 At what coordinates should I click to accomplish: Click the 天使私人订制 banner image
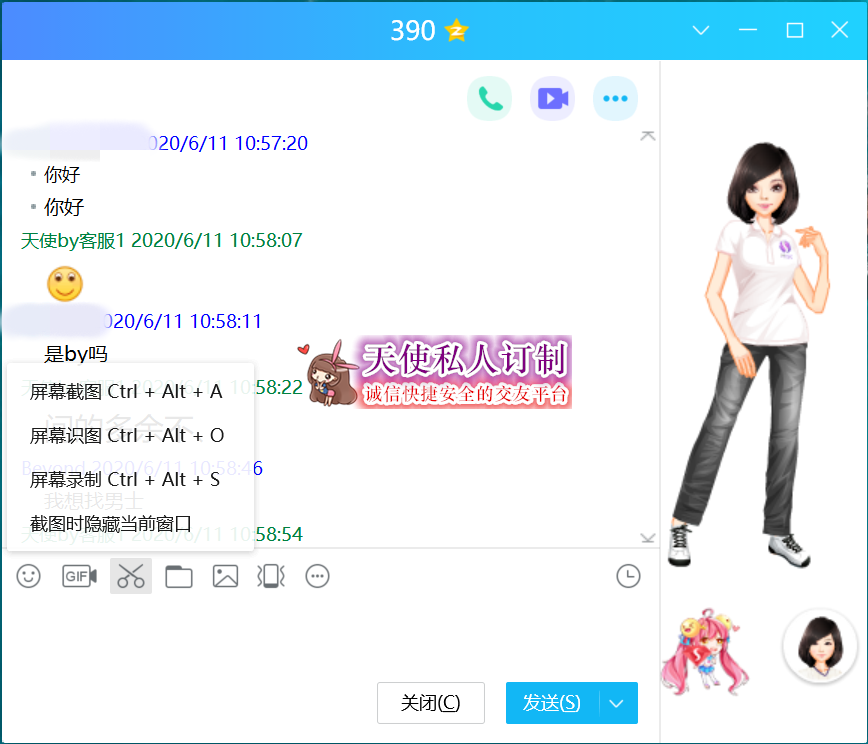437,373
